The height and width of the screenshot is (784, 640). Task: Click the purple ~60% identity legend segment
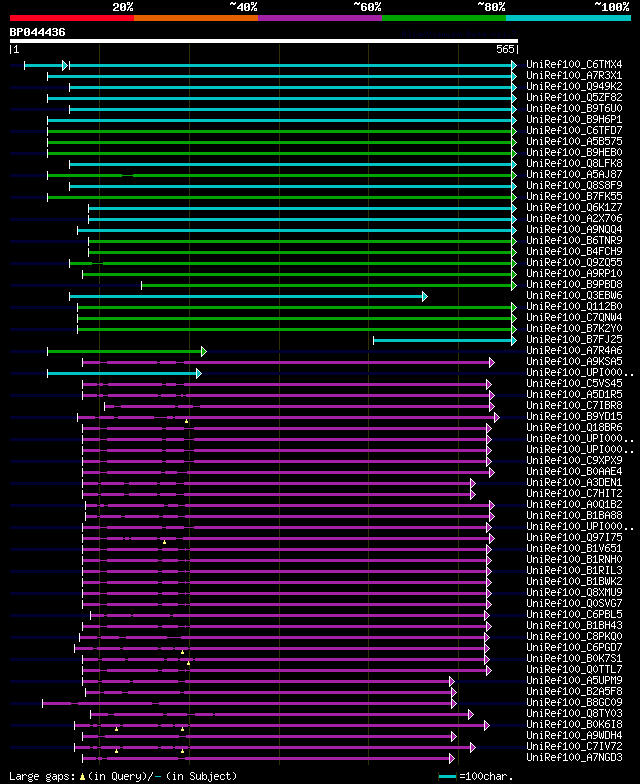pos(320,18)
